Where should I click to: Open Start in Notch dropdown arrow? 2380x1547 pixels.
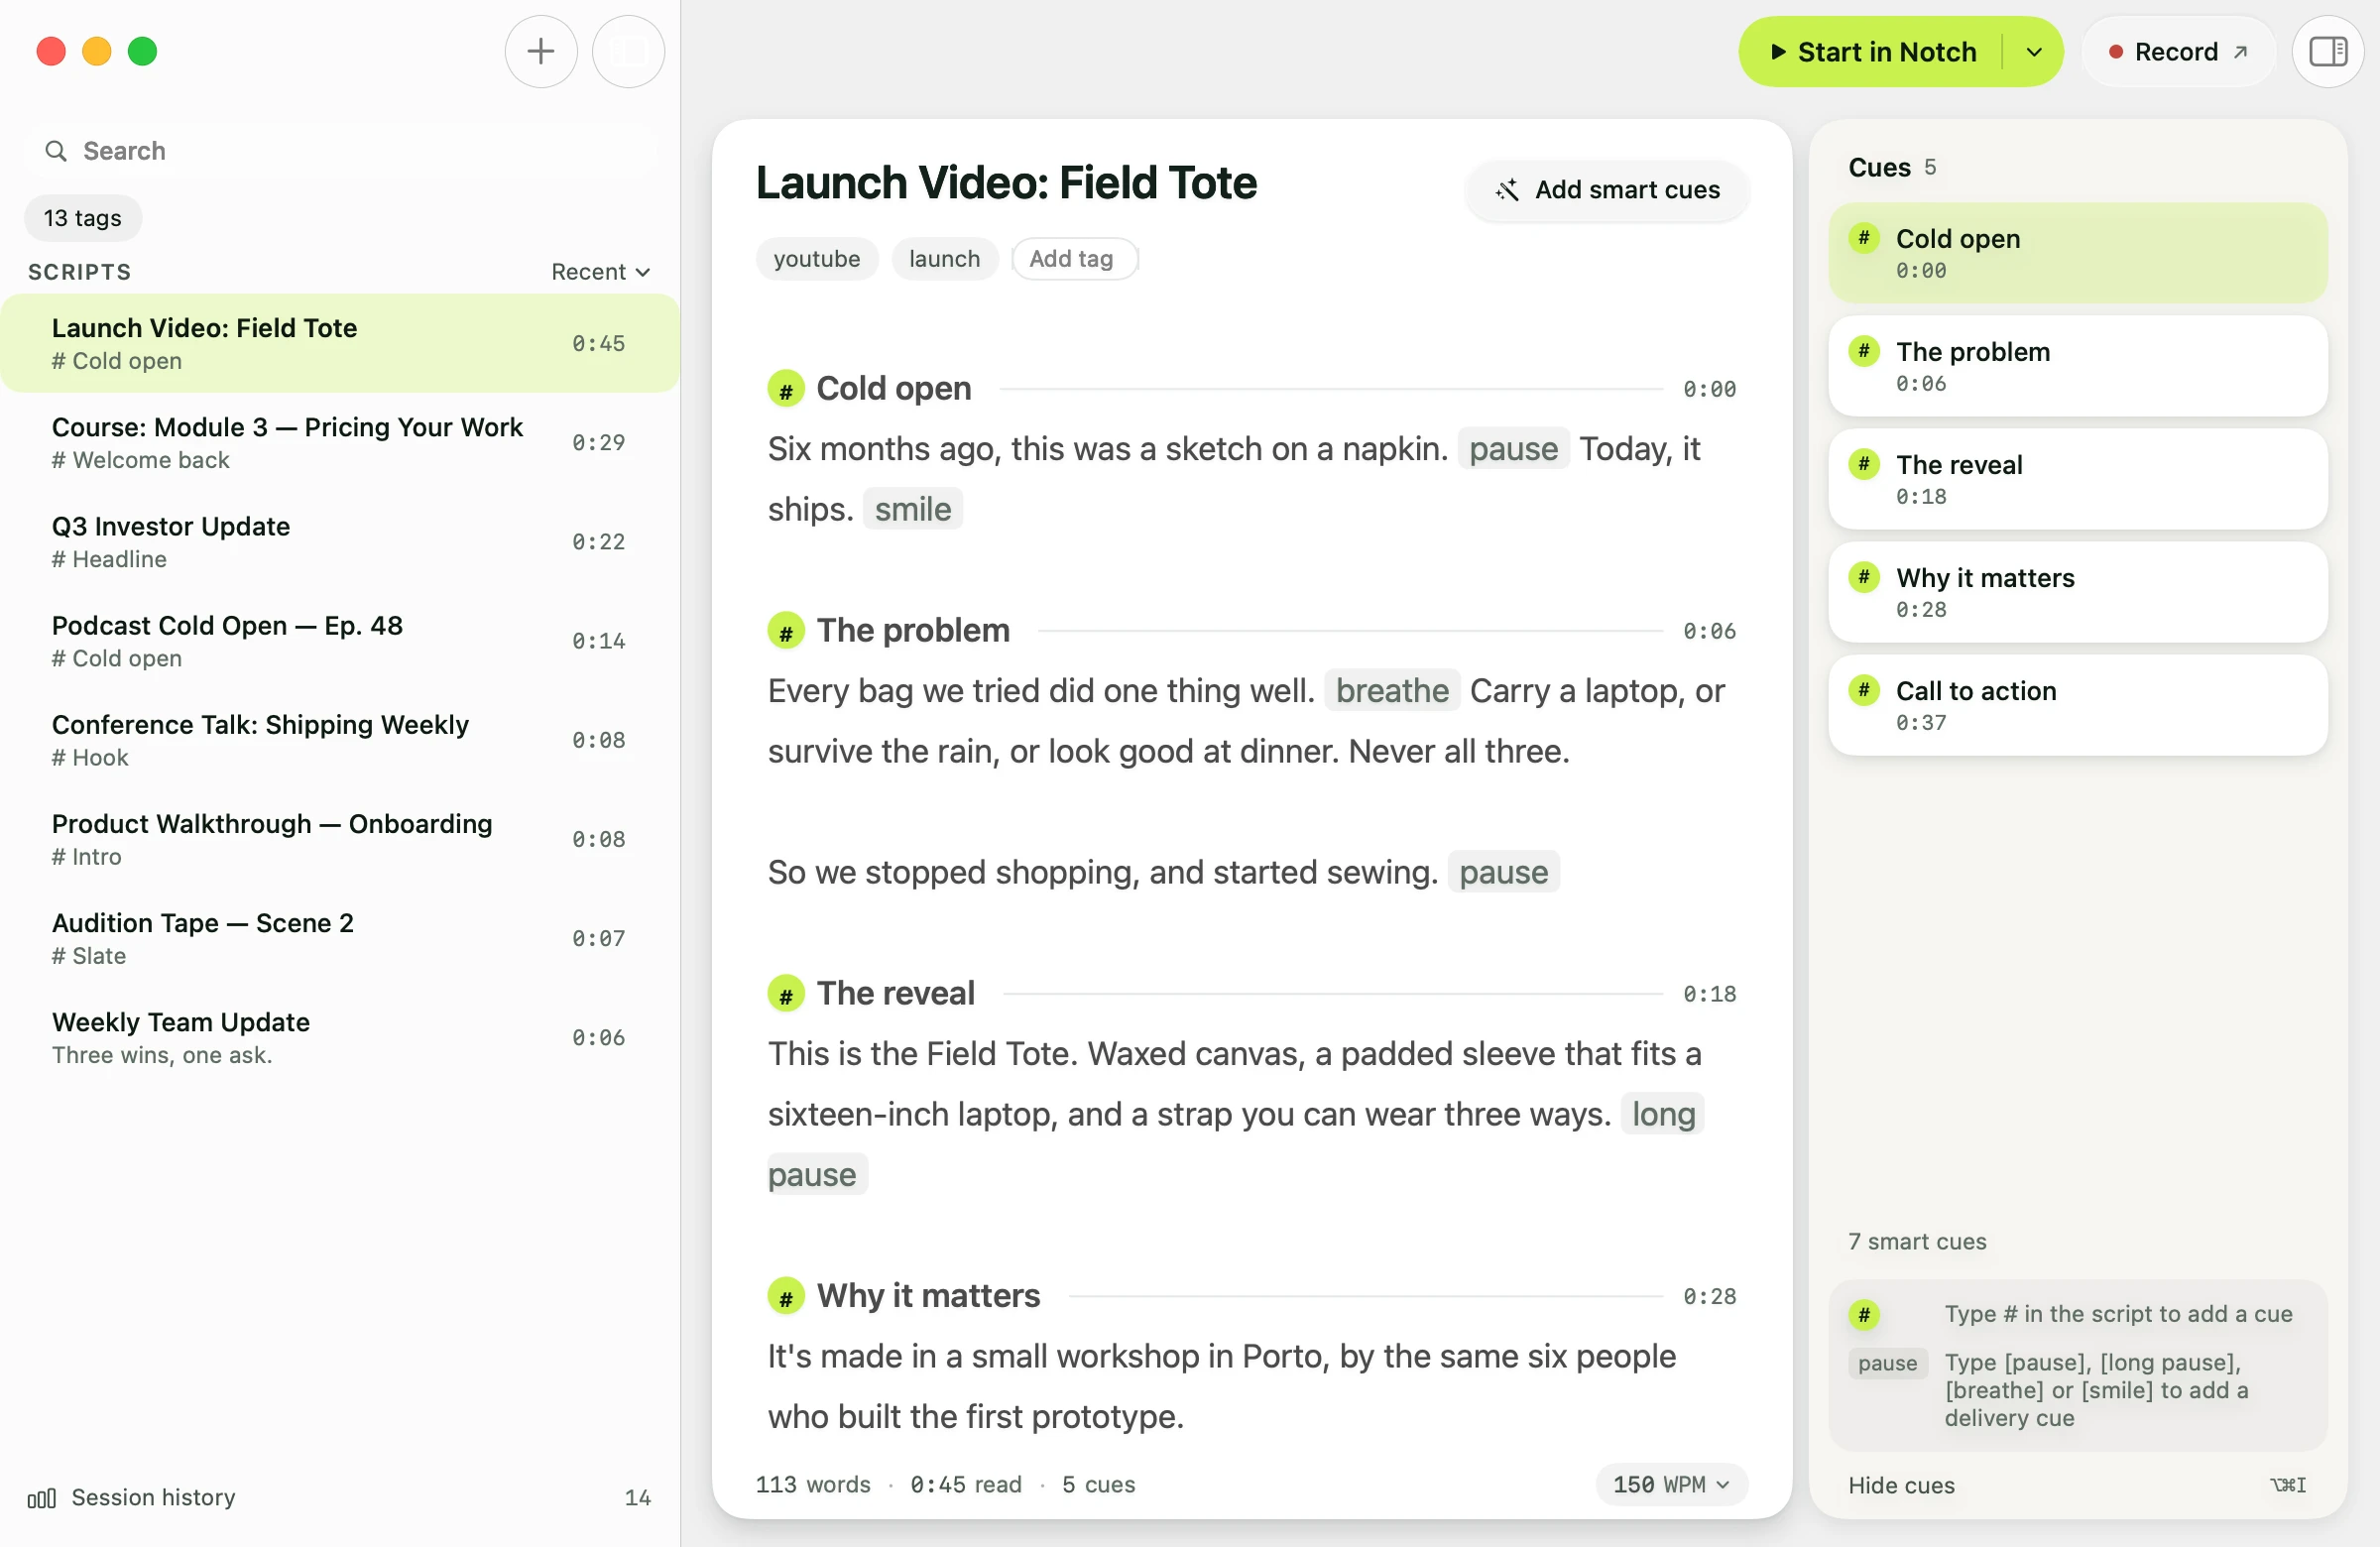point(2033,51)
